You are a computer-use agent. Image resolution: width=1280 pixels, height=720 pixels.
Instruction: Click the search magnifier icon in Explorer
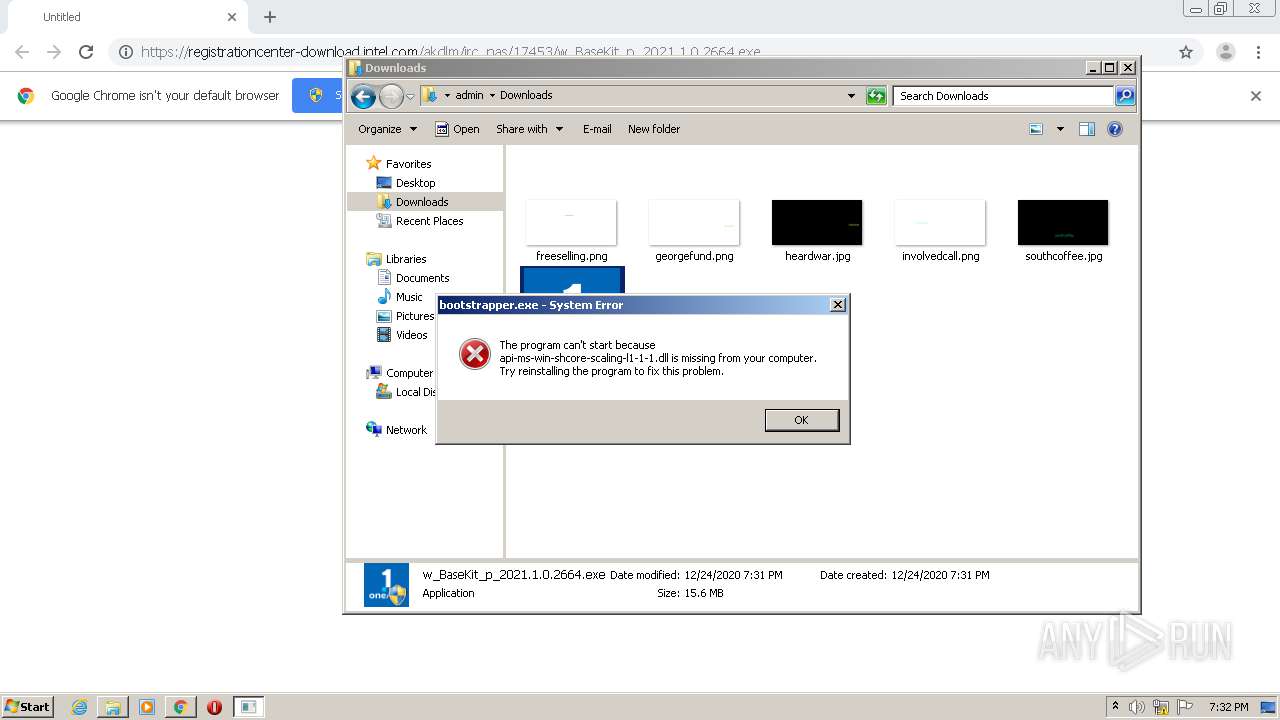(1125, 96)
